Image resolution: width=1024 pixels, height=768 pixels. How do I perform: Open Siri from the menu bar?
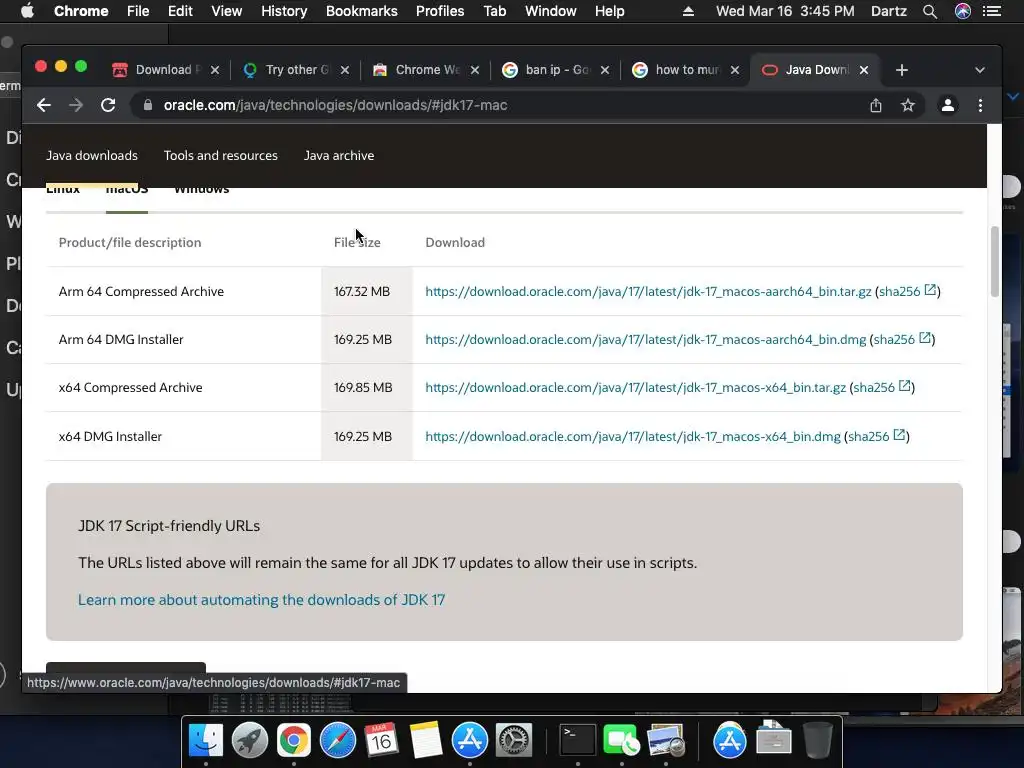coord(963,11)
